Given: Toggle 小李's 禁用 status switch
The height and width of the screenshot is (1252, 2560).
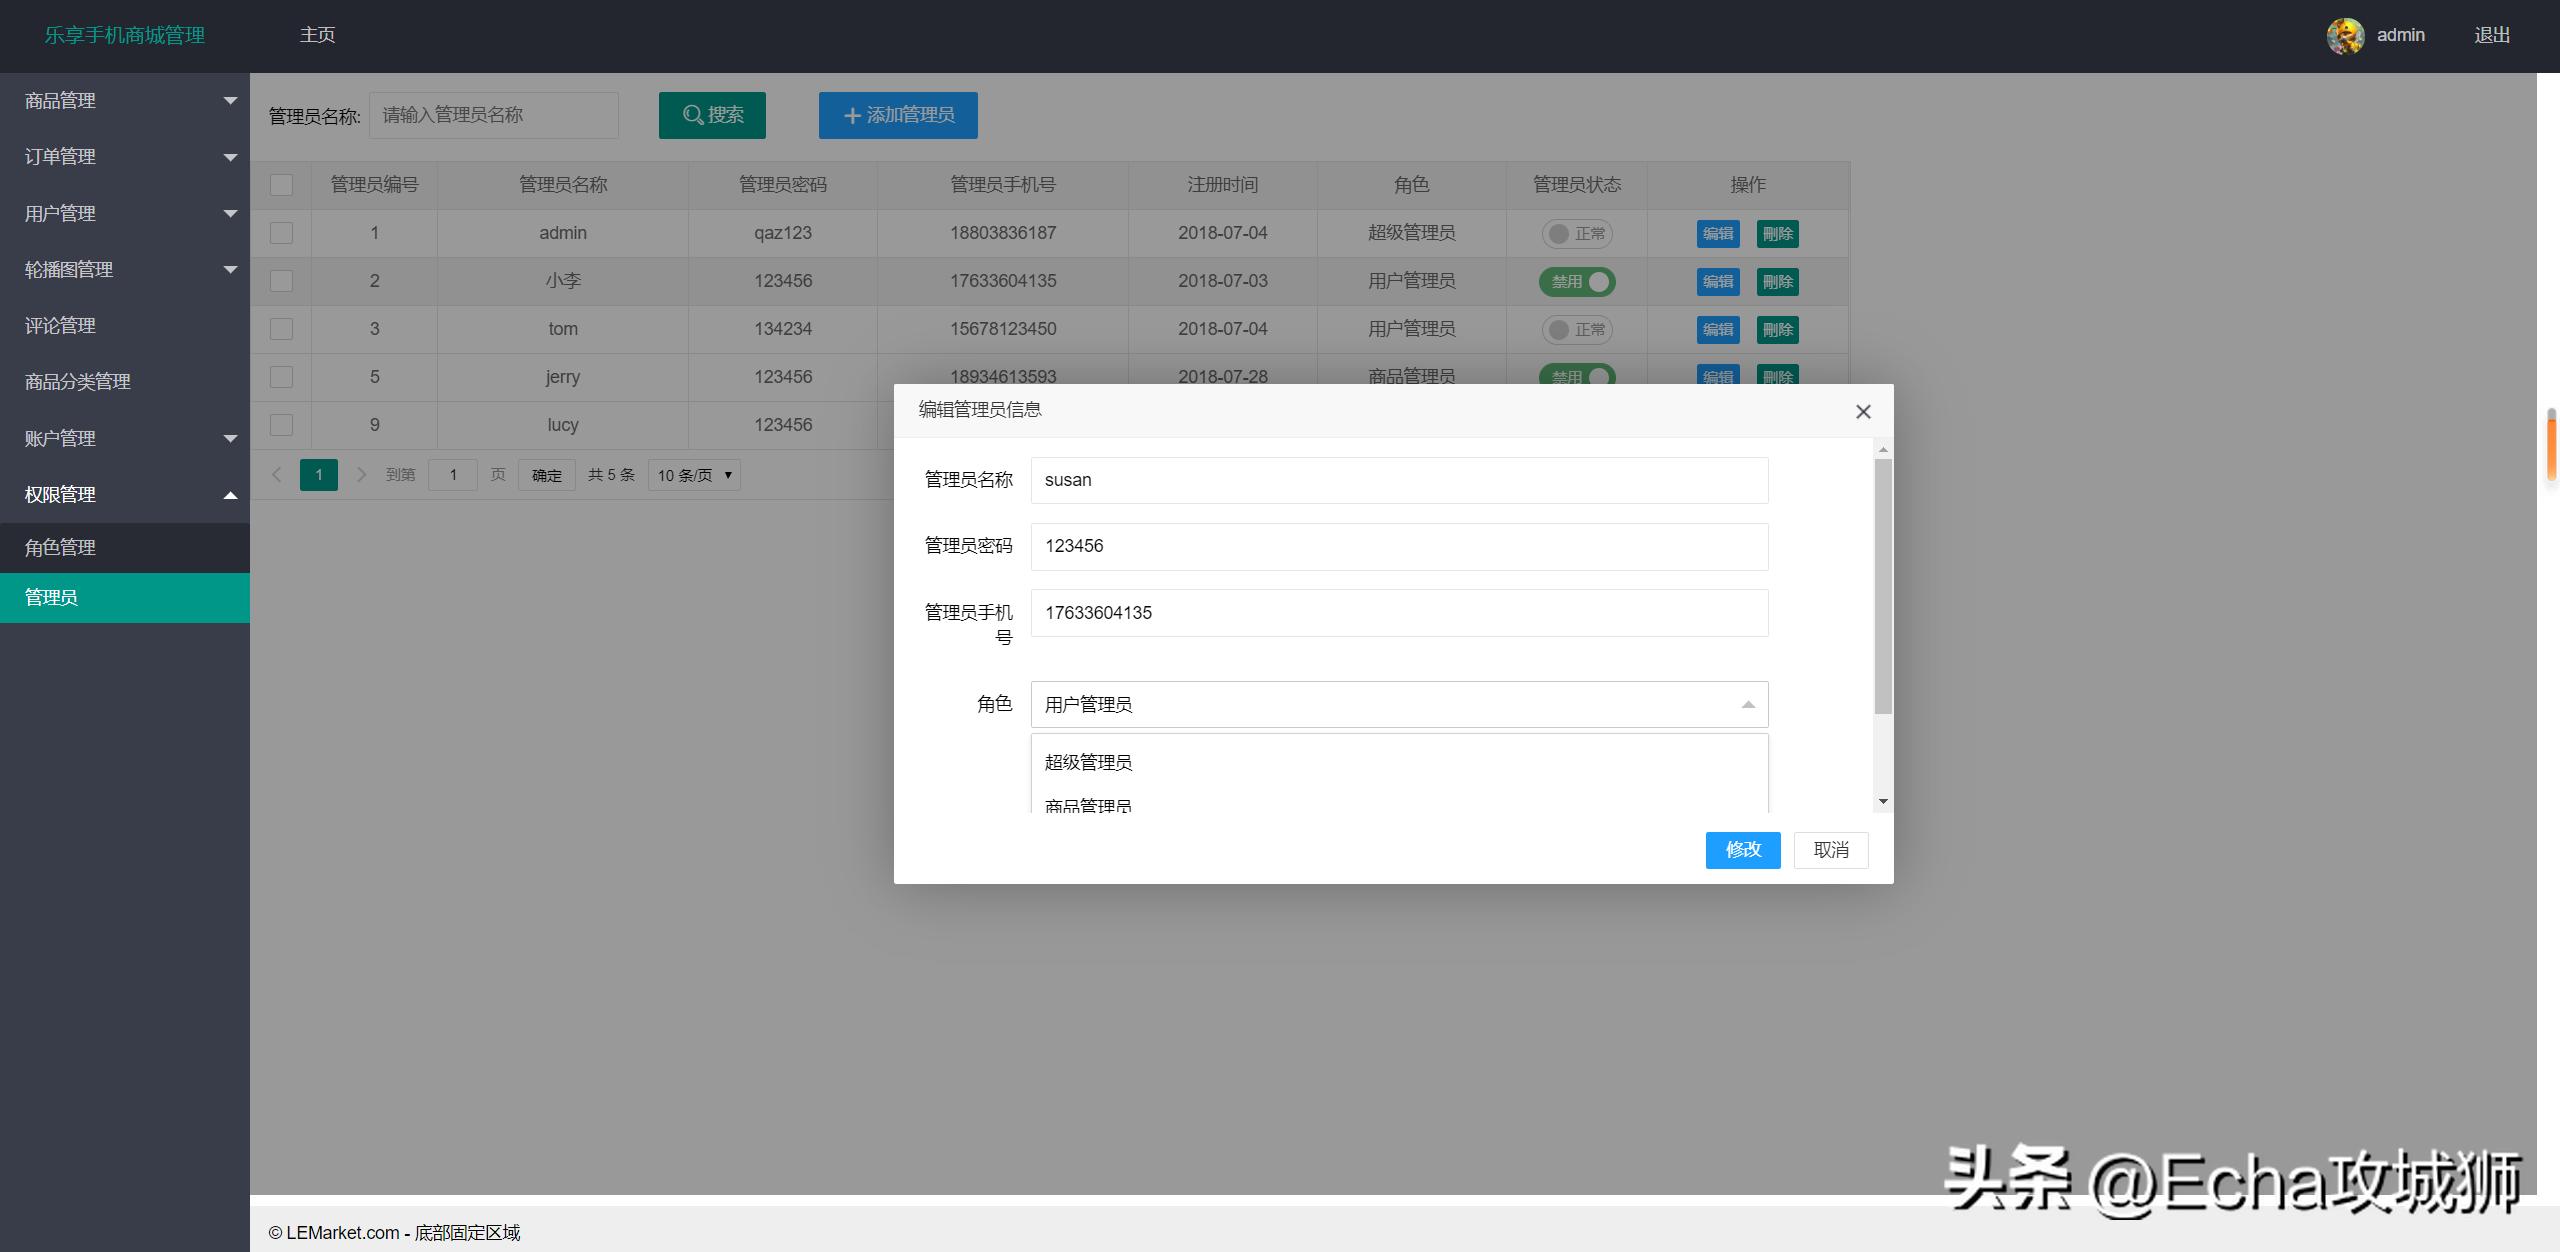Looking at the screenshot, I should point(1577,281).
